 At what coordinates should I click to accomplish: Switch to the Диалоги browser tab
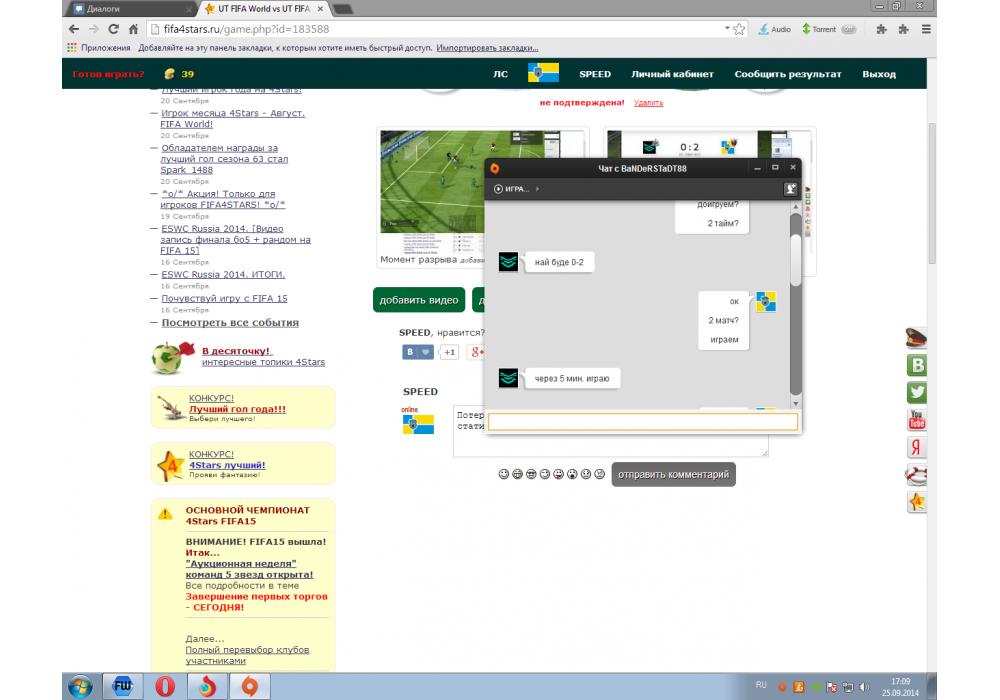[x=130, y=8]
